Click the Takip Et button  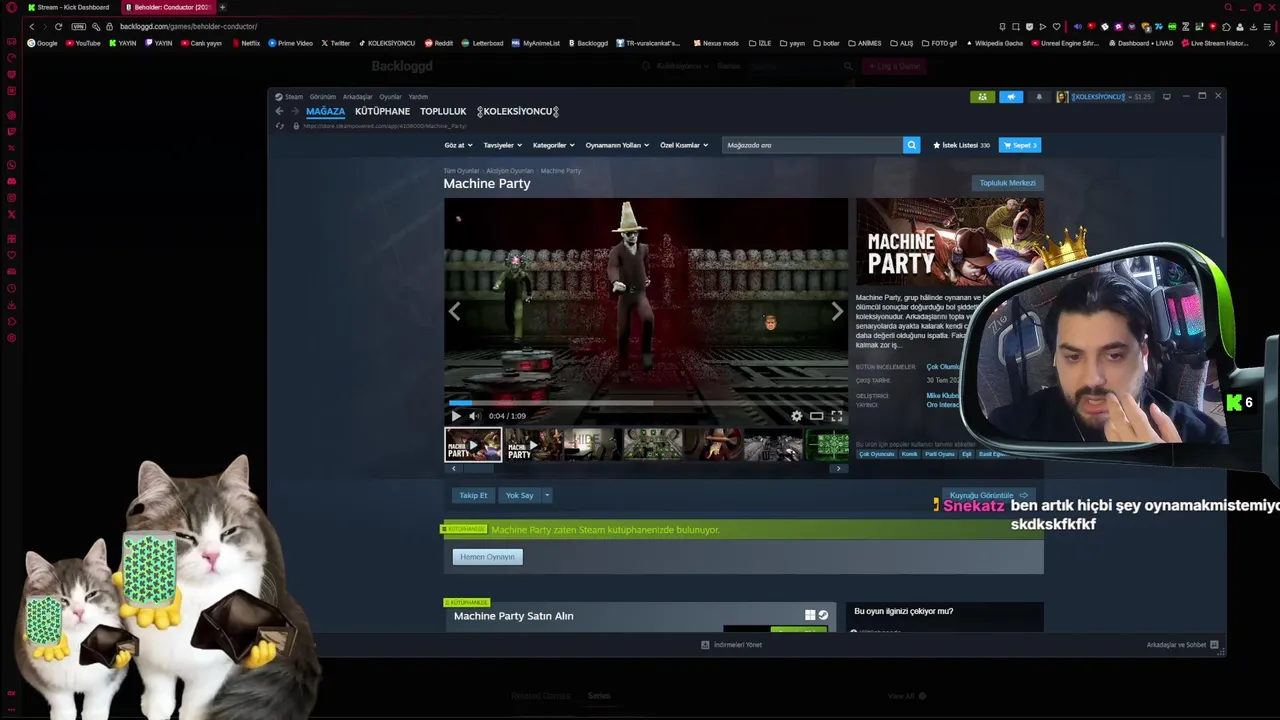(473, 495)
